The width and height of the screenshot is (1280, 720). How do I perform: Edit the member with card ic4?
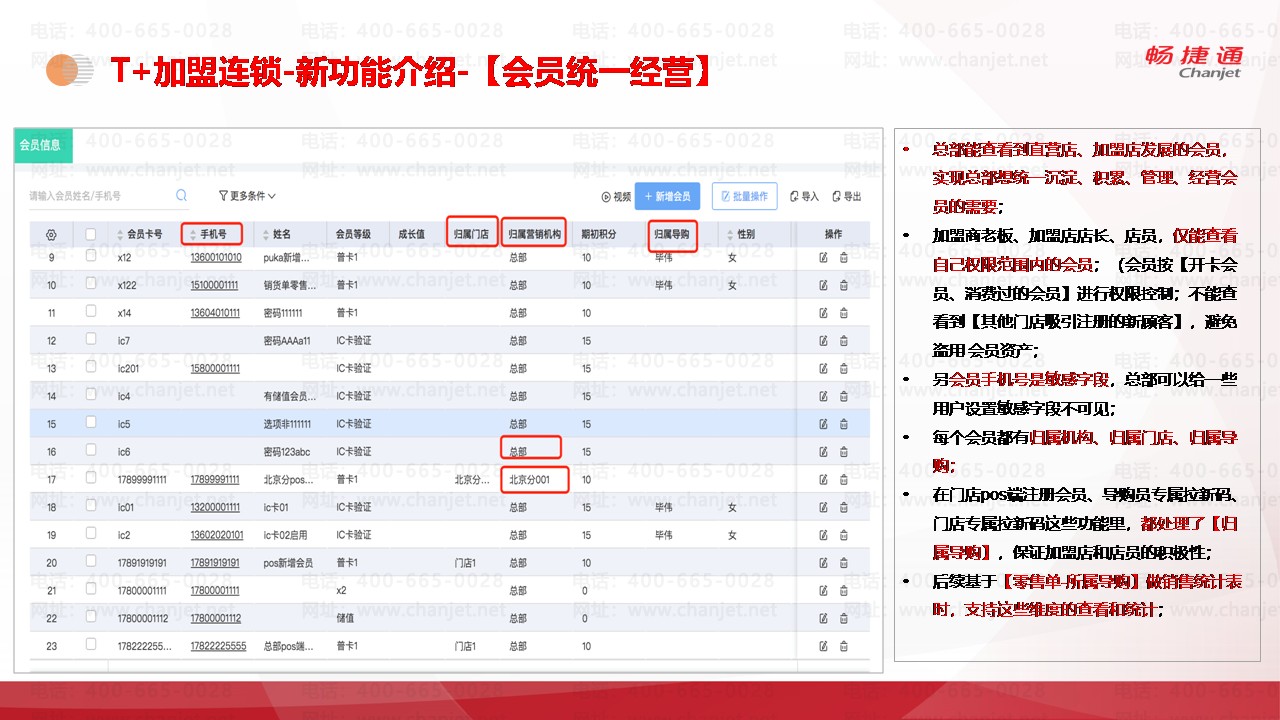point(823,396)
